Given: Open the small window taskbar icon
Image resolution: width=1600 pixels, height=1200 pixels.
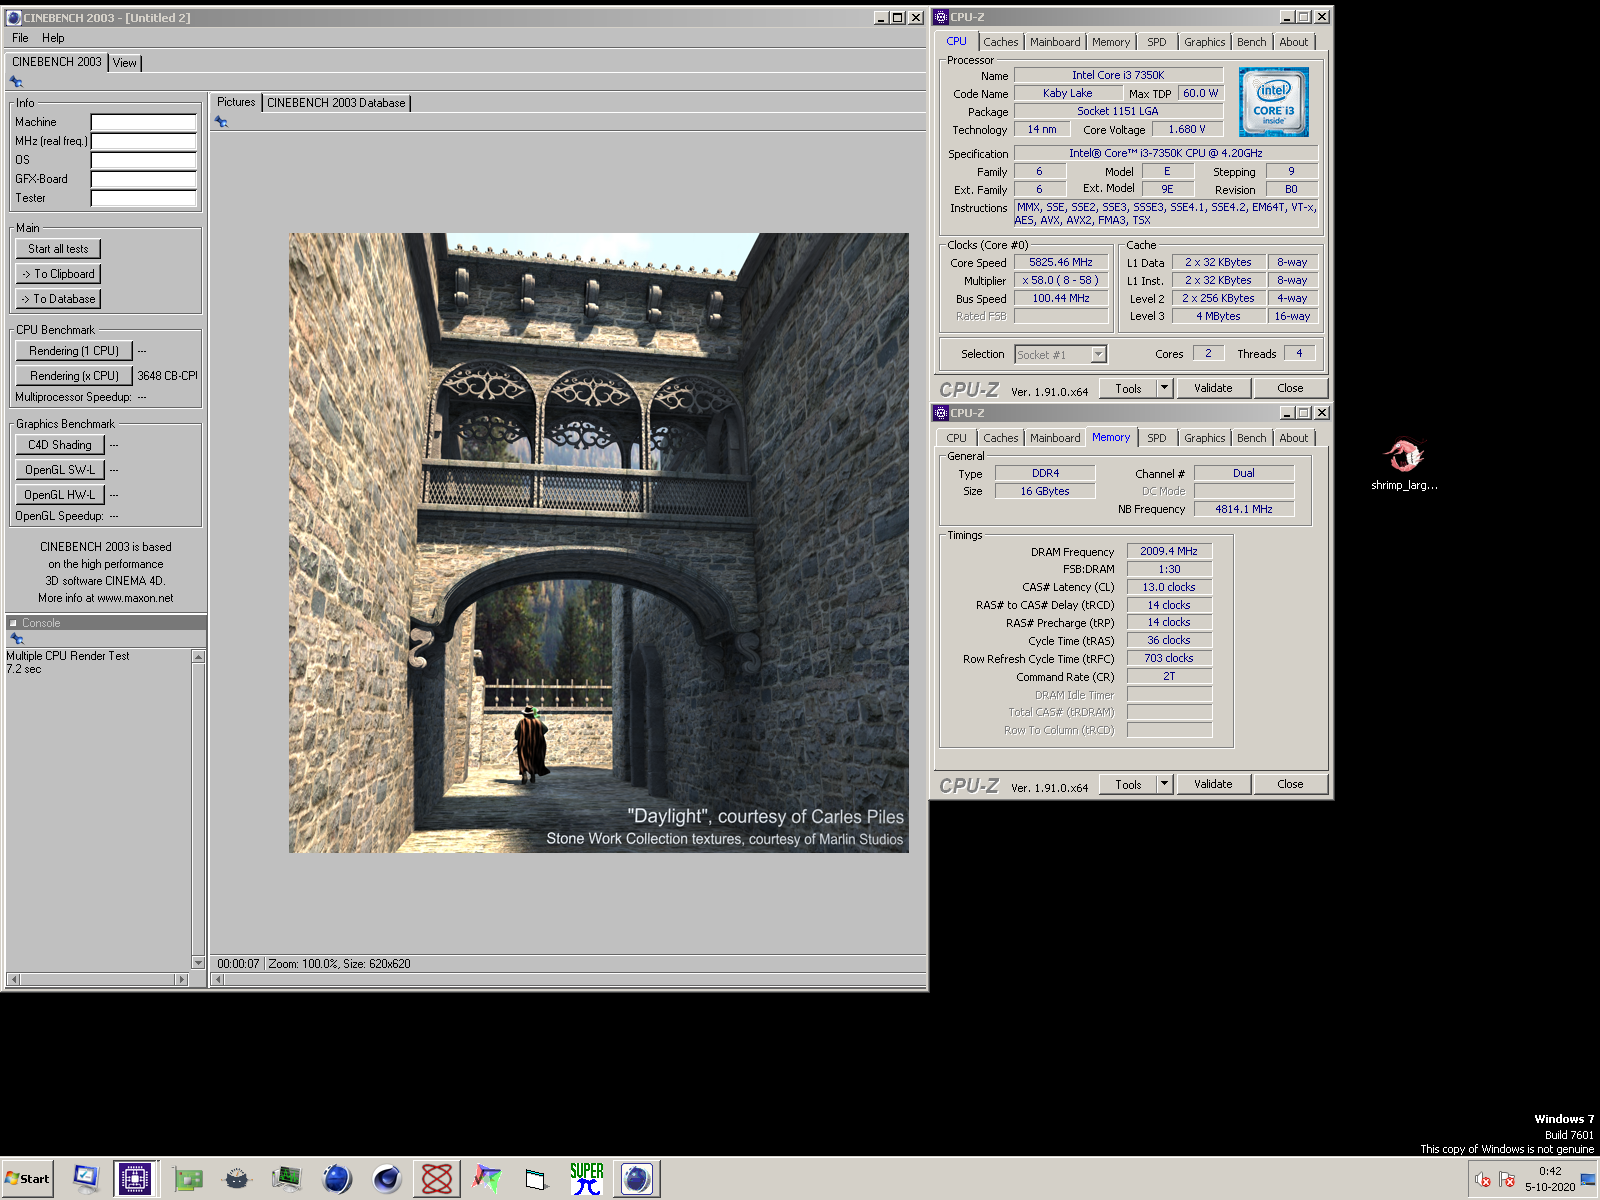Looking at the screenshot, I should (x=537, y=1179).
